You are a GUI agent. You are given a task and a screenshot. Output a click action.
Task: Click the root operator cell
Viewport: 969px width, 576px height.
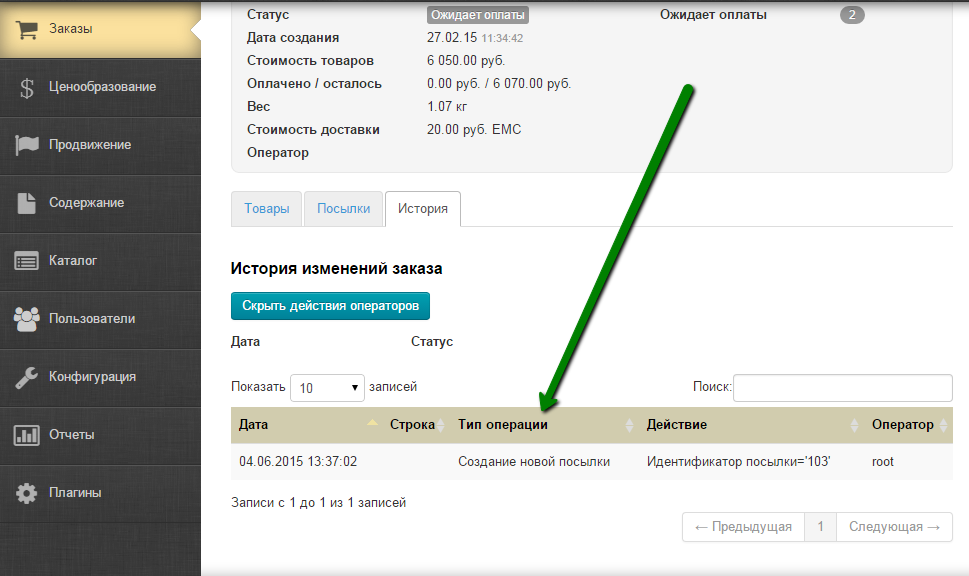(x=882, y=462)
